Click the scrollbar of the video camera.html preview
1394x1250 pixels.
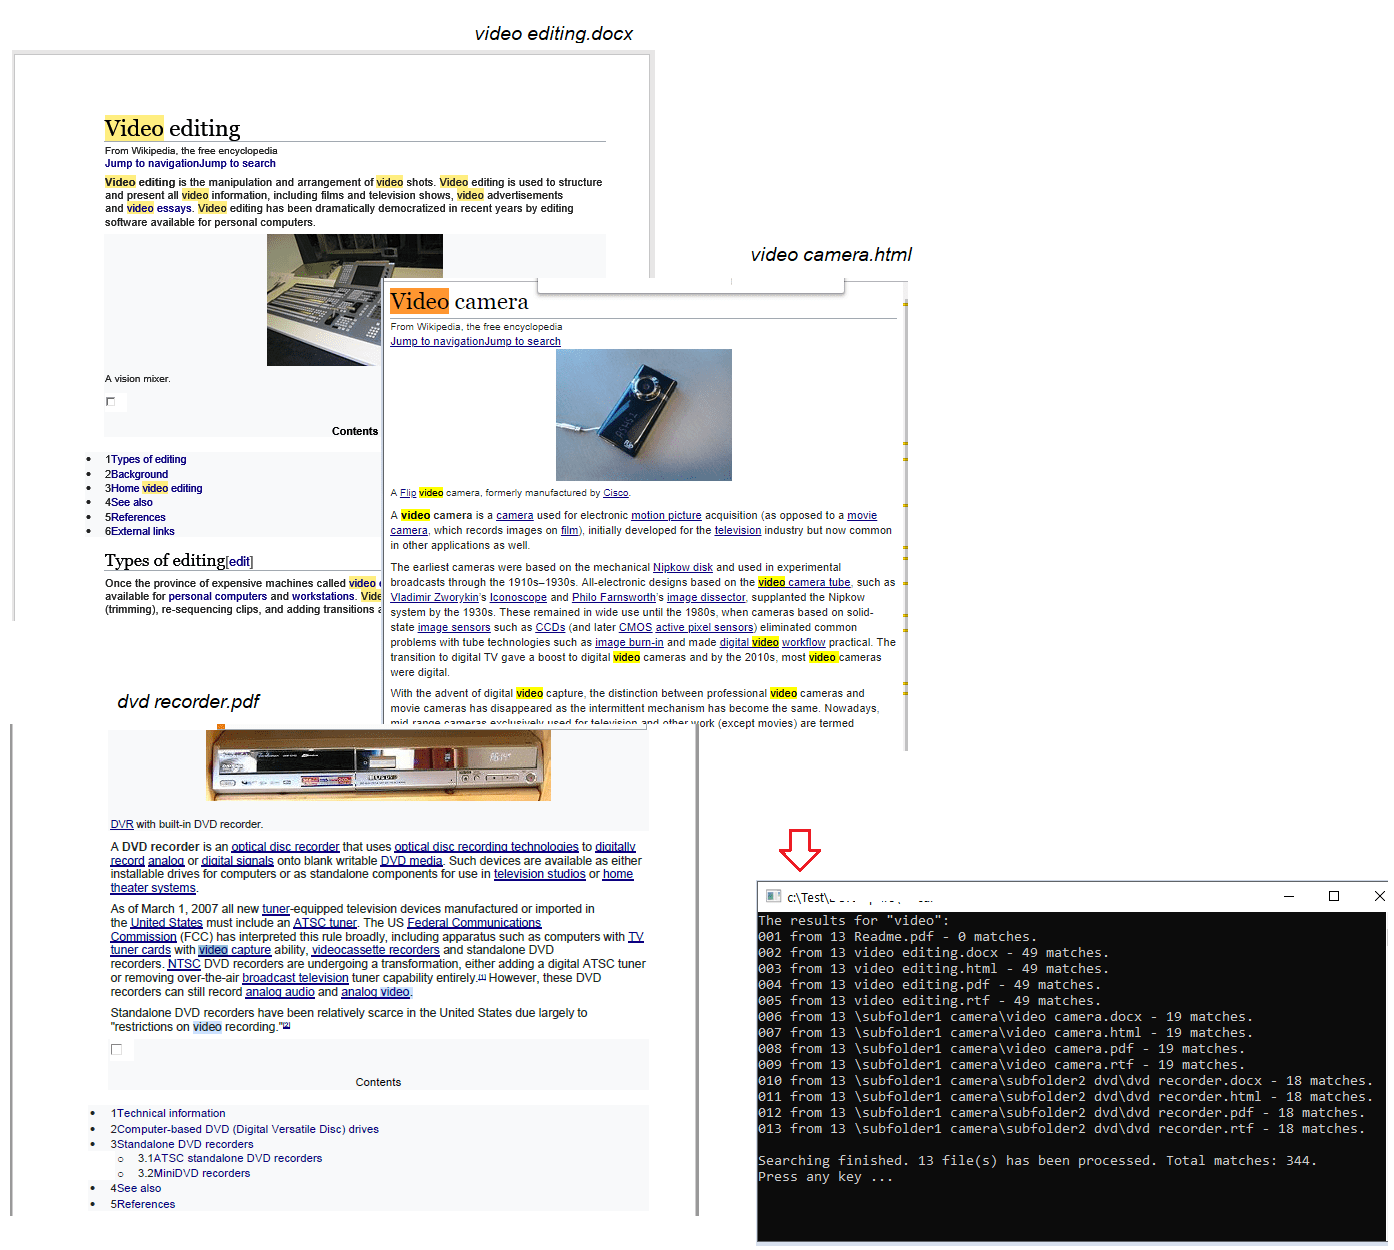[905, 500]
